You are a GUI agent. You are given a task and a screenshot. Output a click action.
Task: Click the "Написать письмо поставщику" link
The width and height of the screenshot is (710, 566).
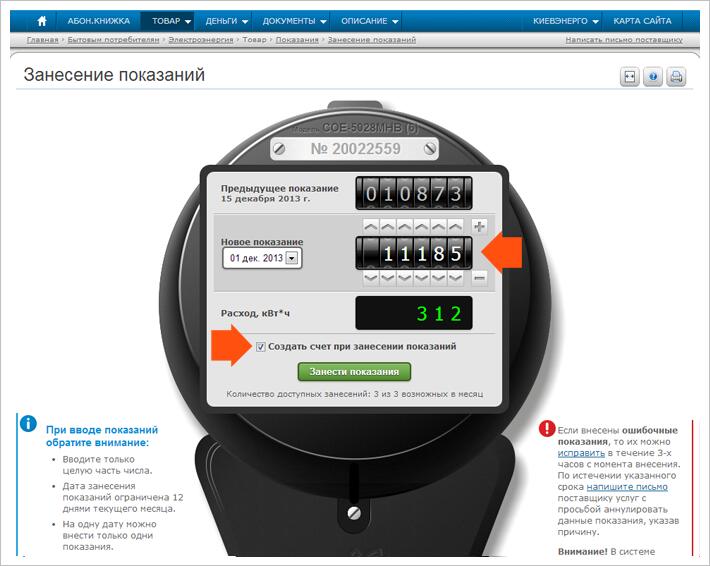(x=623, y=40)
